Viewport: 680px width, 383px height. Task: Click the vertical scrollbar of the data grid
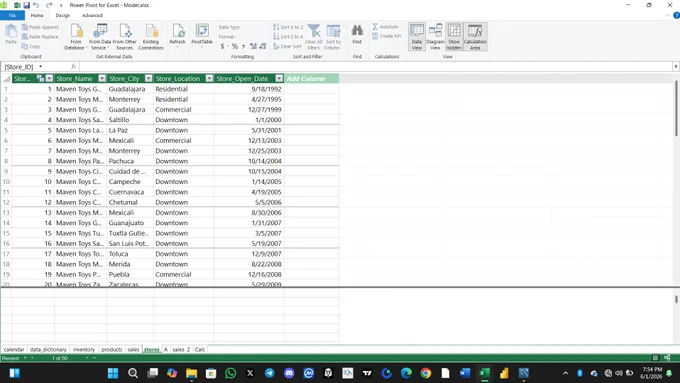(x=677, y=108)
